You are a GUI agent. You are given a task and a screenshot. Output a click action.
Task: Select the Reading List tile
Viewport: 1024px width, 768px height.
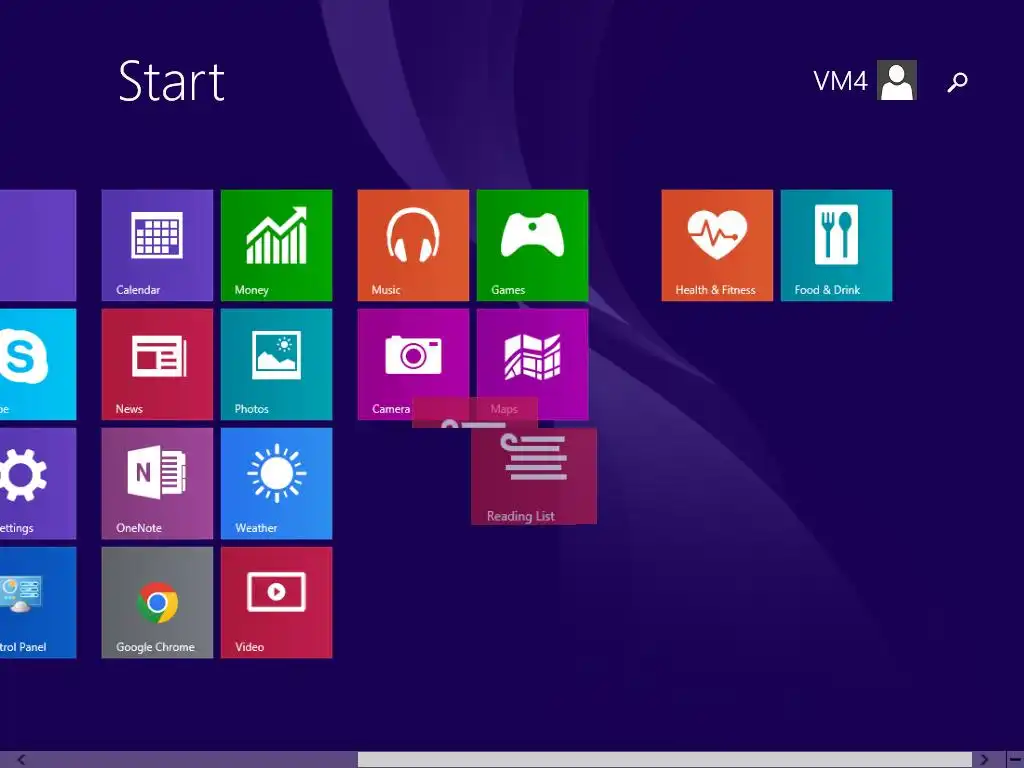click(x=534, y=476)
